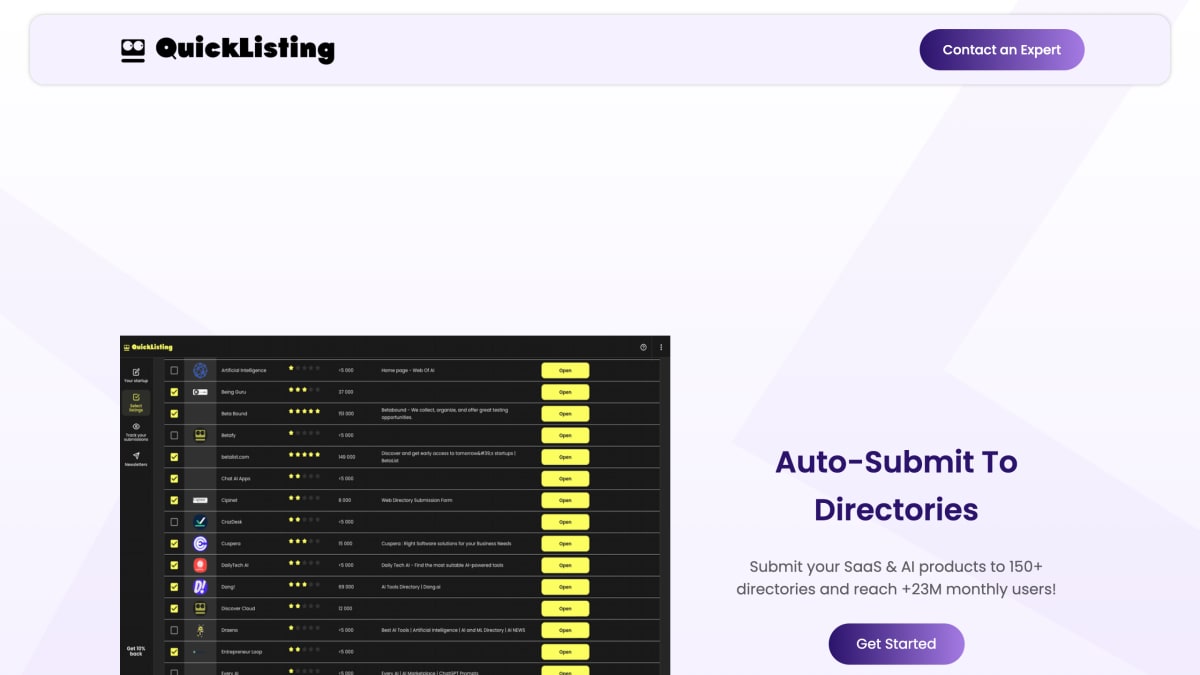
Task: Toggle the Dang! row checkbox
Action: pyautogui.click(x=174, y=587)
